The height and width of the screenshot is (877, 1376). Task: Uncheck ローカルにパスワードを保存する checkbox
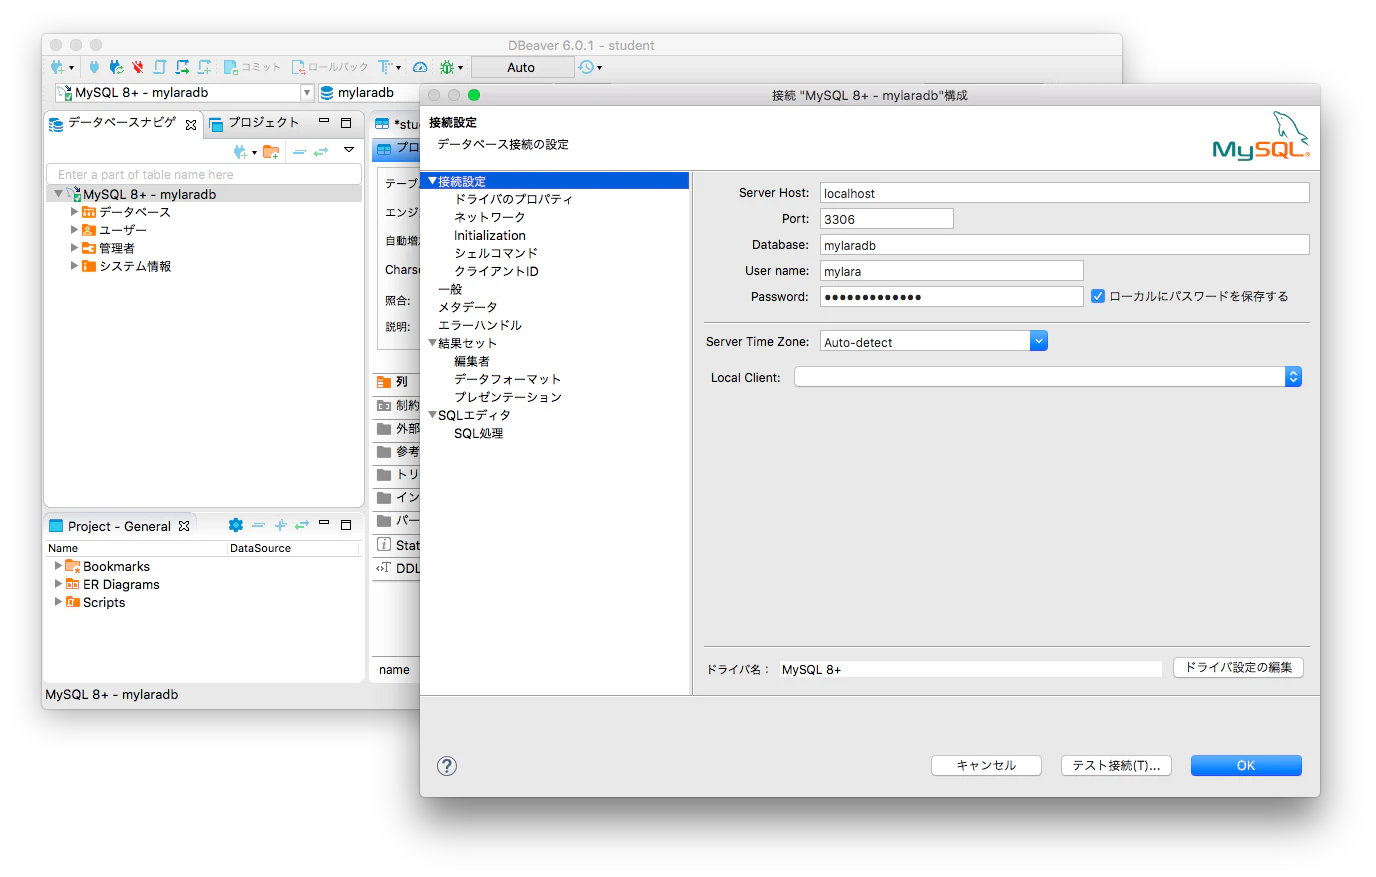(x=1098, y=296)
